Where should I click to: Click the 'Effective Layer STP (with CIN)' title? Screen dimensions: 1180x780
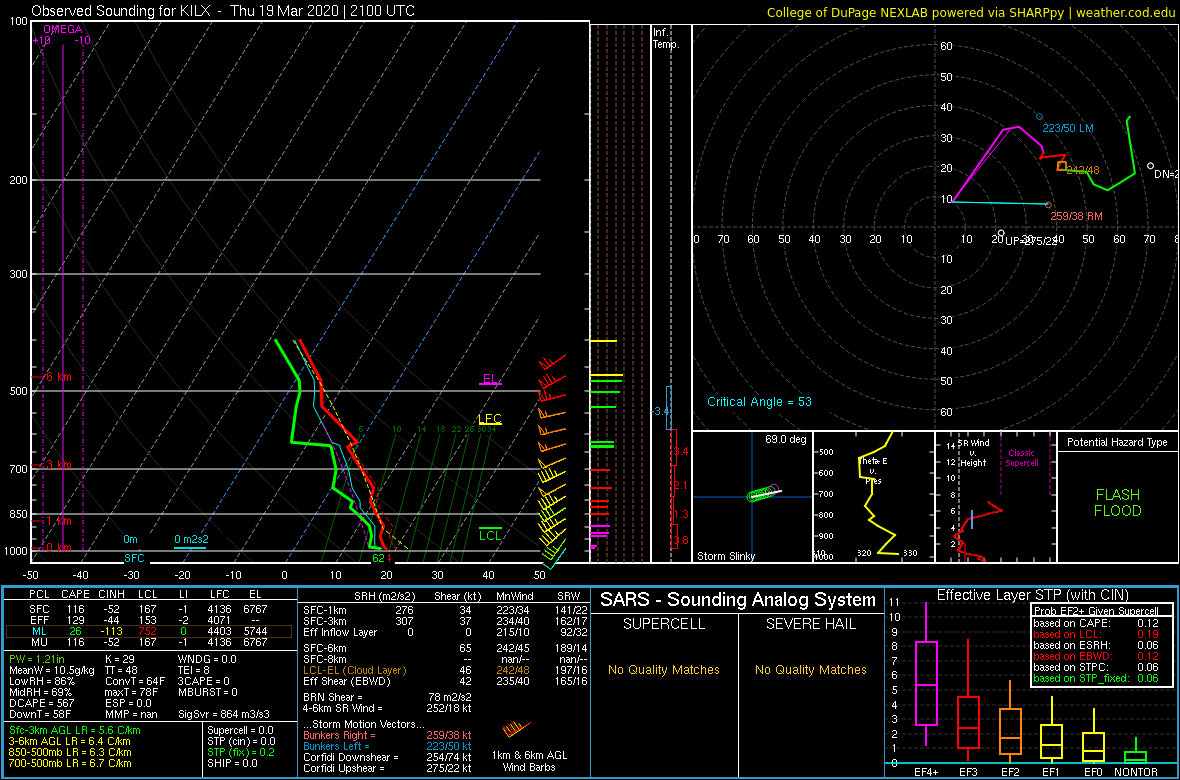pos(1032,596)
